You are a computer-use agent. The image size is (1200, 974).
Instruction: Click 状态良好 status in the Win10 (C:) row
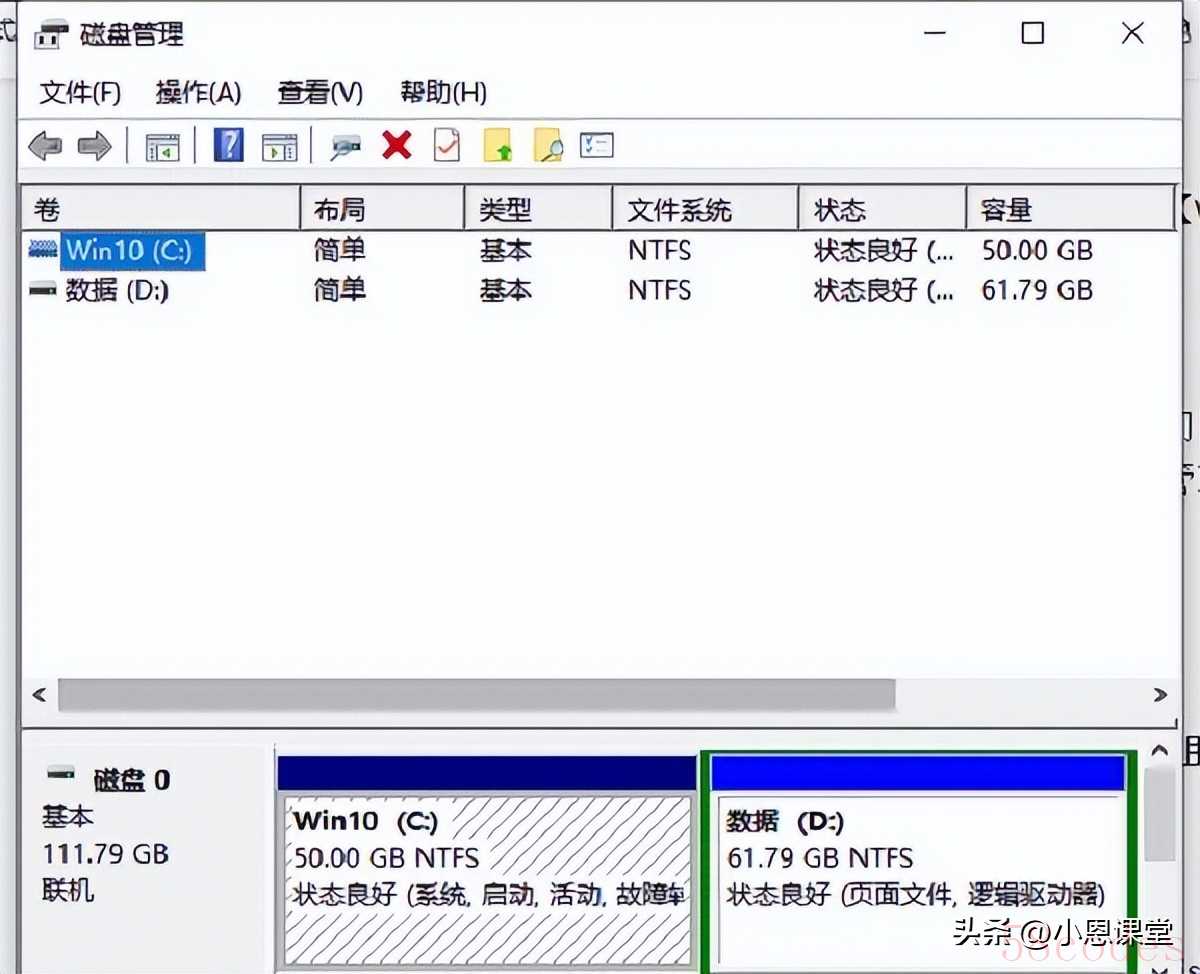(884, 250)
